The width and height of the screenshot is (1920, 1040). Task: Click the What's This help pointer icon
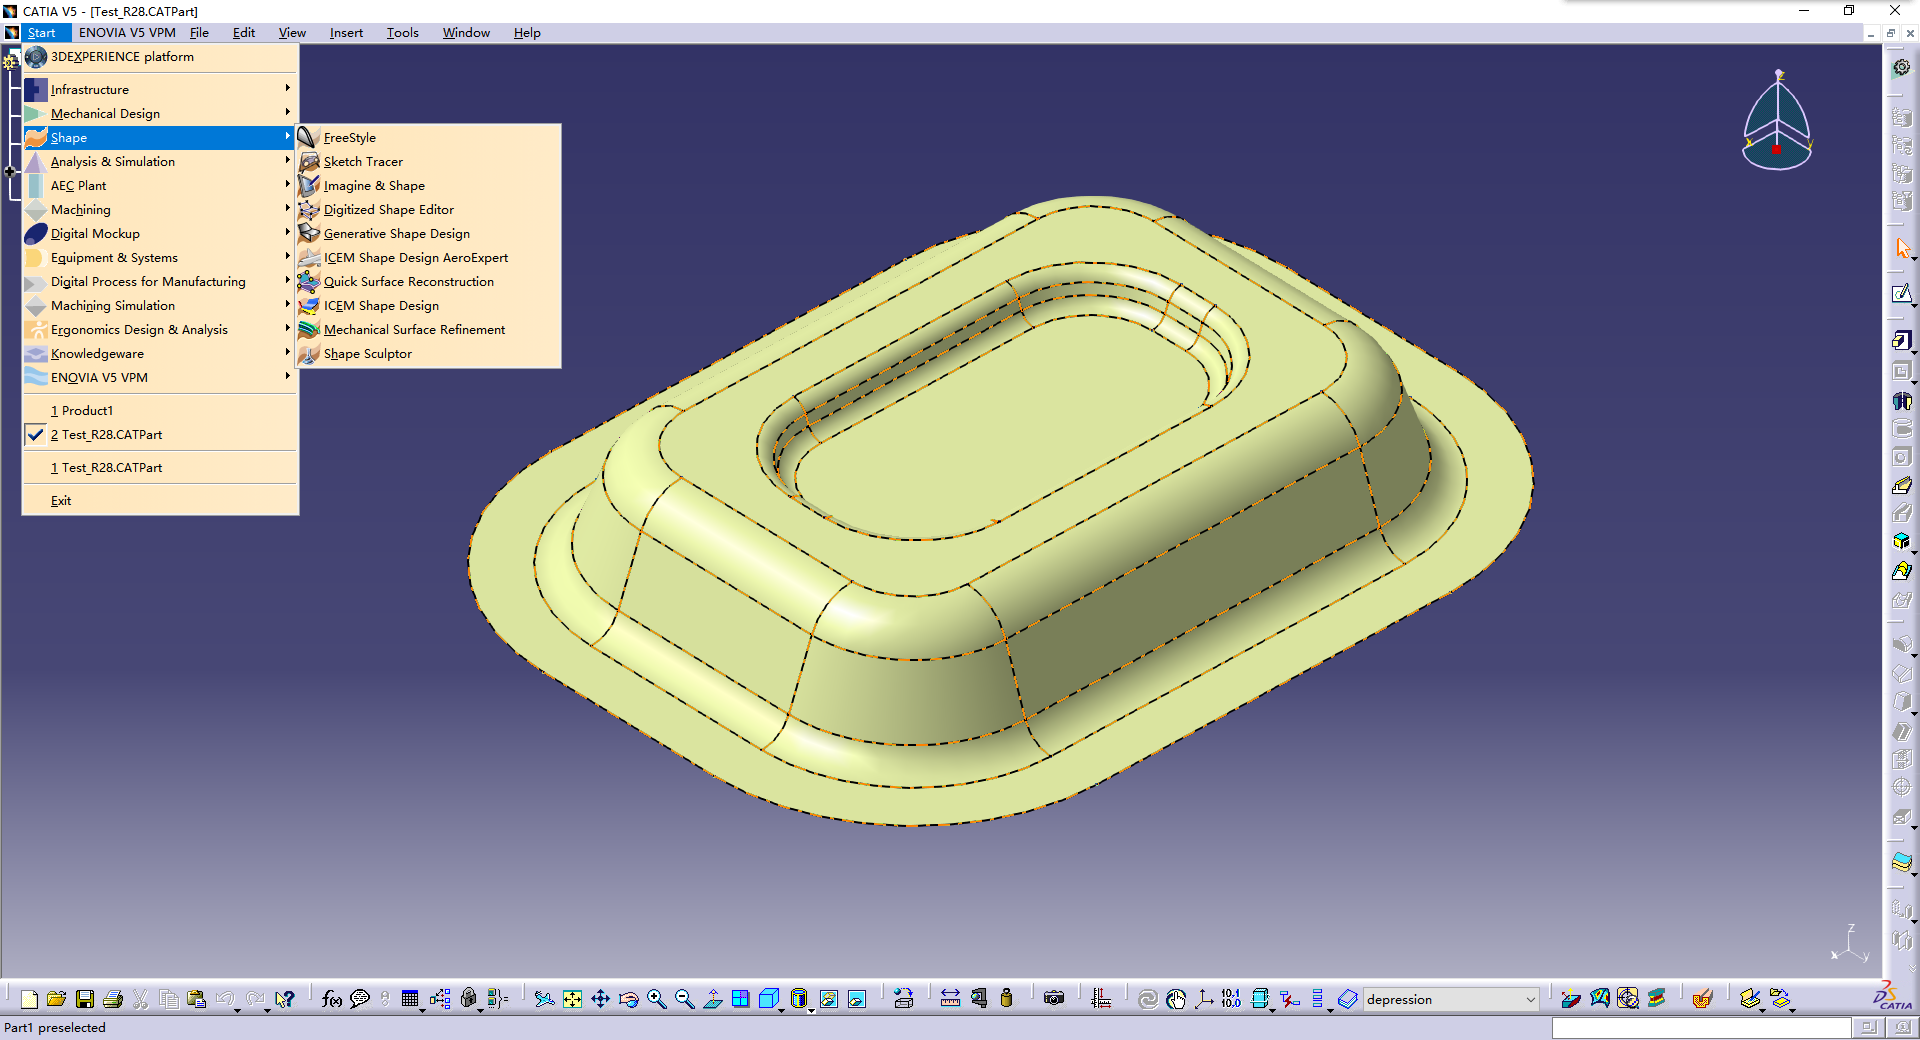point(285,999)
